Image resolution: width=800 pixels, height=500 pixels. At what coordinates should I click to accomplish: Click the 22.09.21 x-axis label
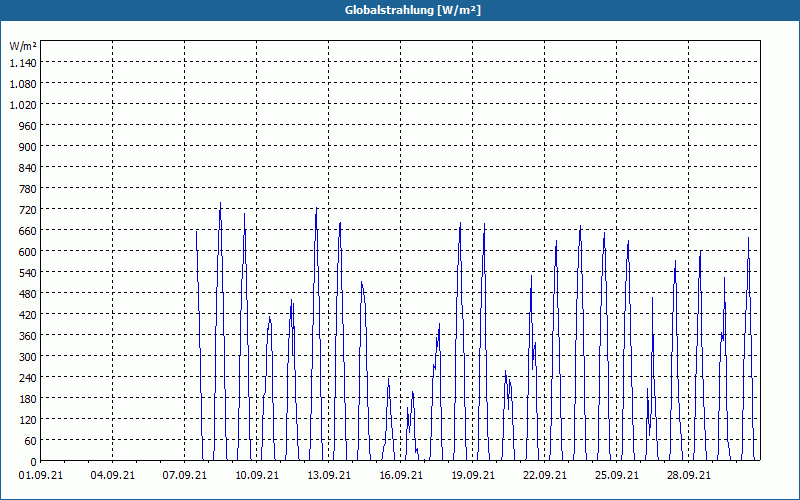(544, 476)
